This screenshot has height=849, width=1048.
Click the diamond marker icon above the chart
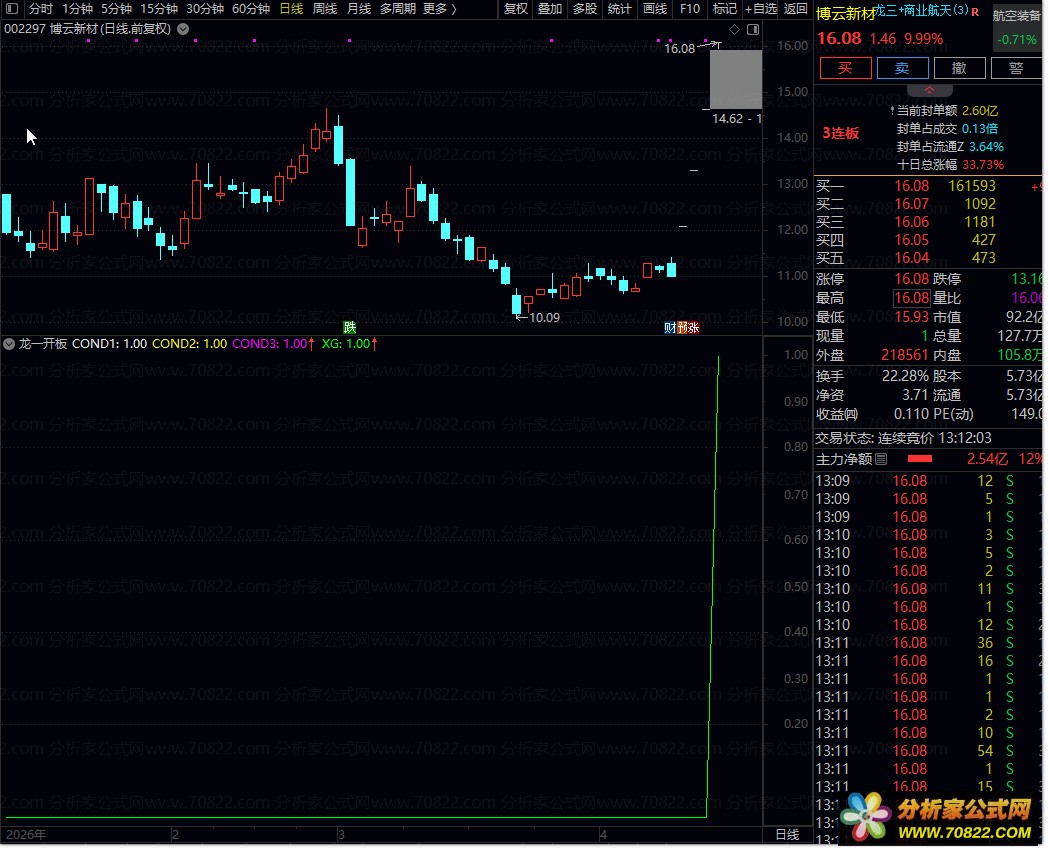tap(735, 30)
